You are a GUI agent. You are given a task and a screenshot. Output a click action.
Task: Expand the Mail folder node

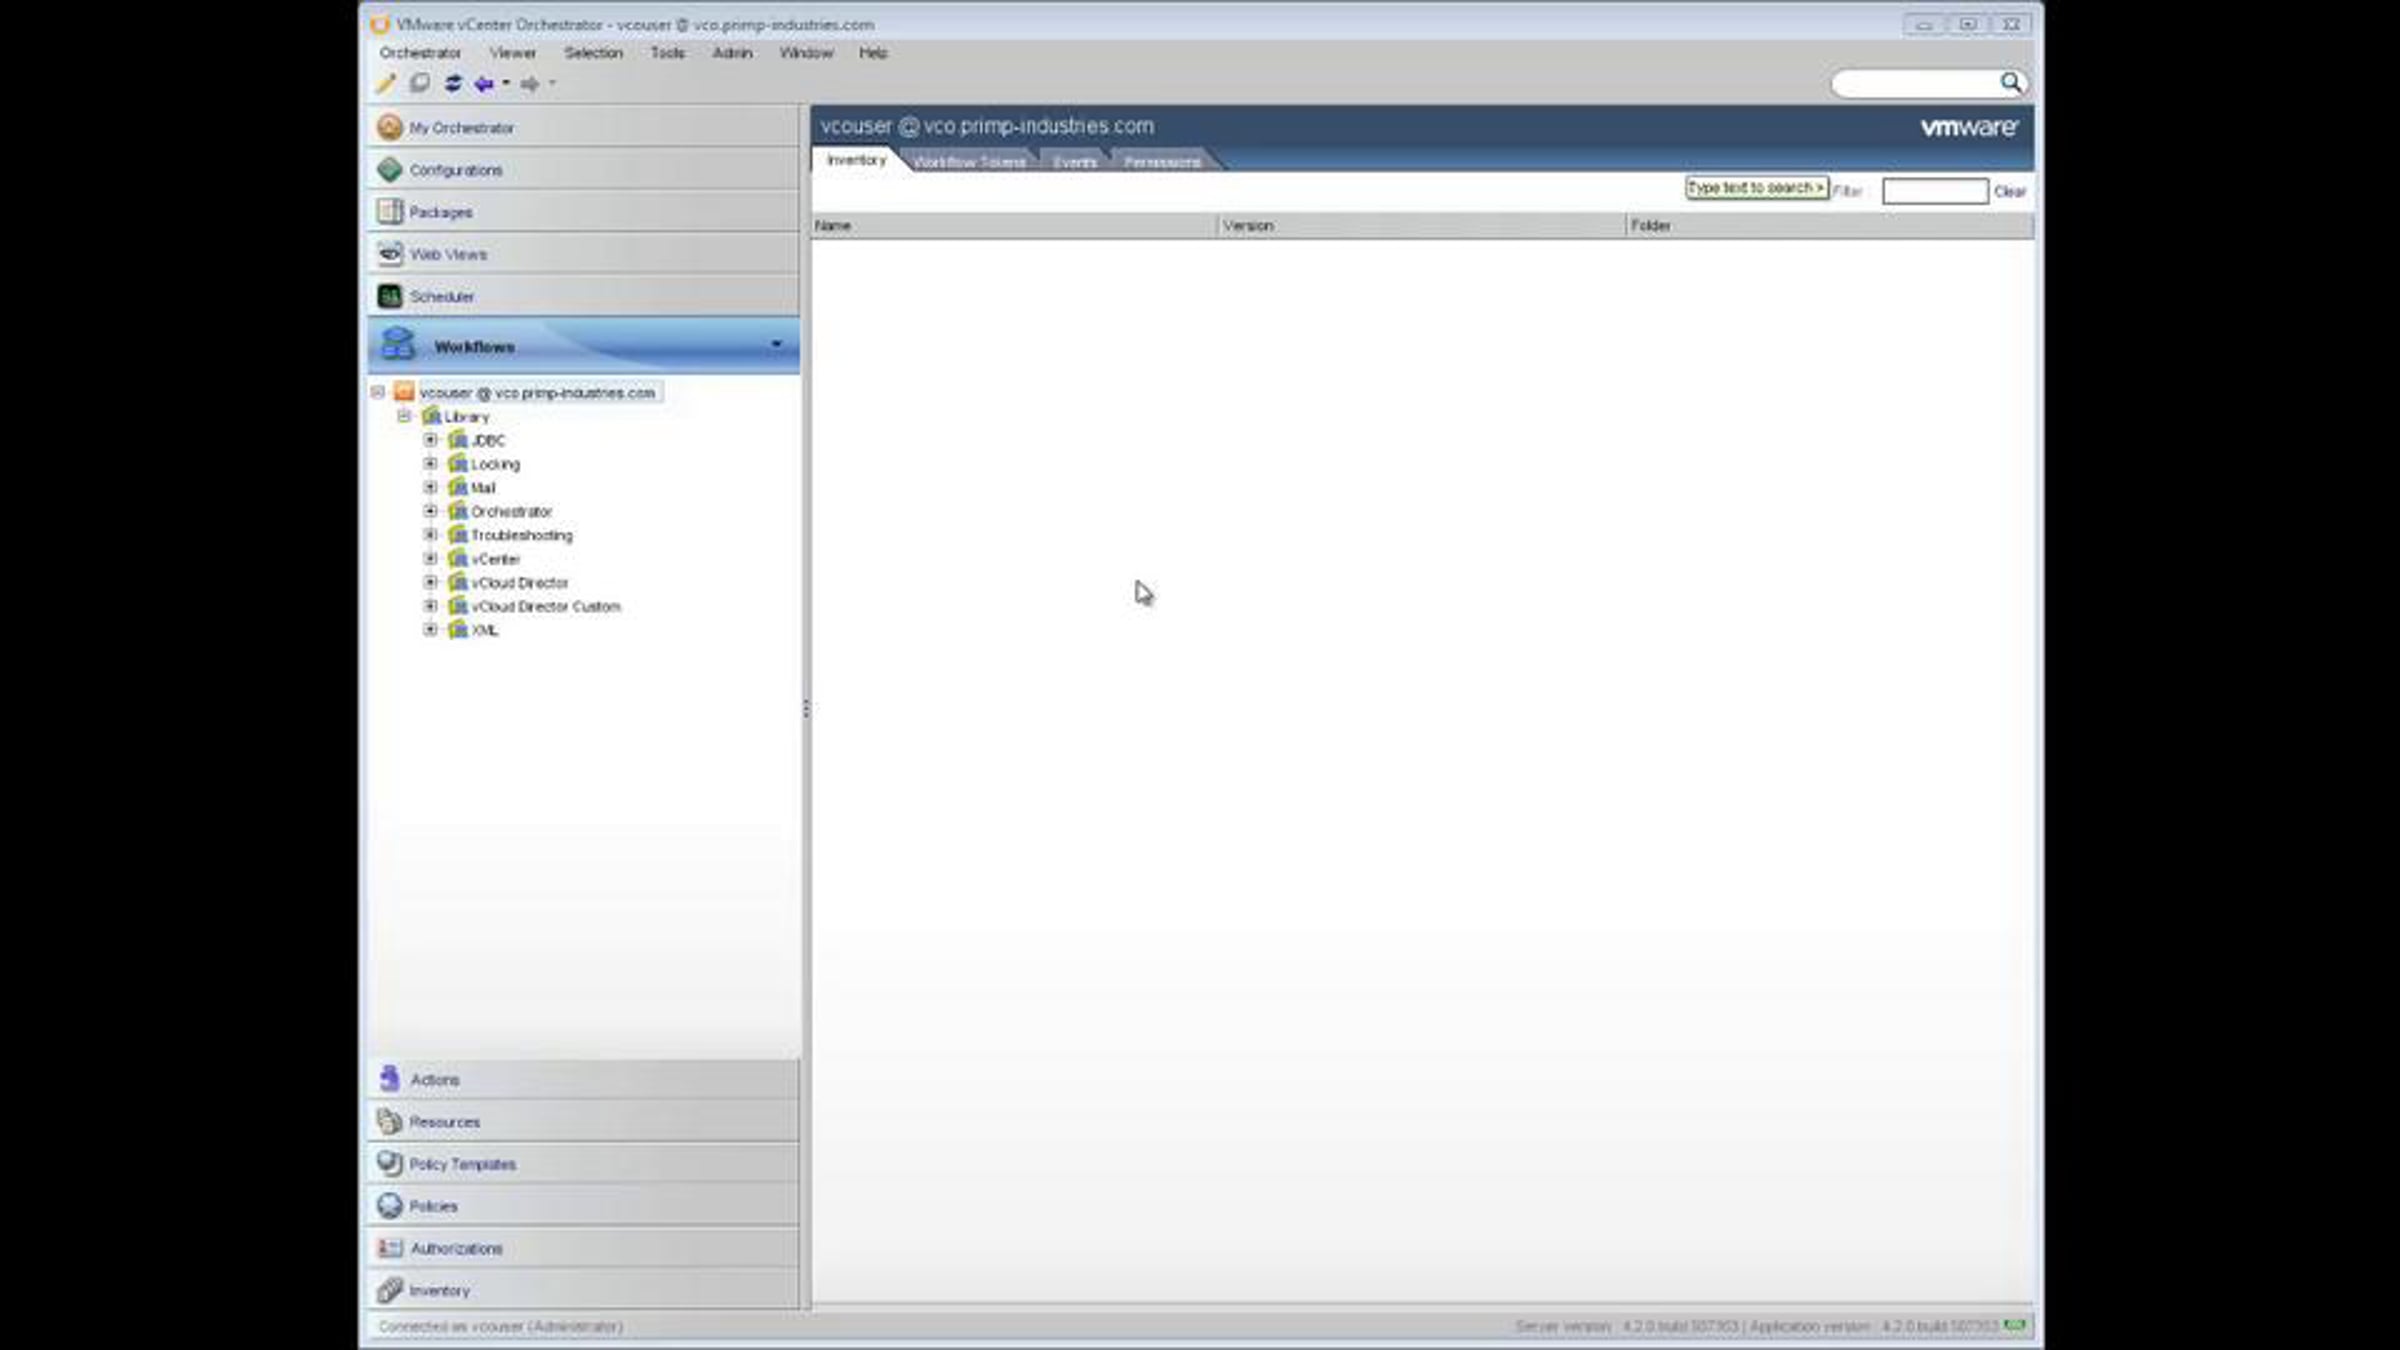tap(430, 487)
